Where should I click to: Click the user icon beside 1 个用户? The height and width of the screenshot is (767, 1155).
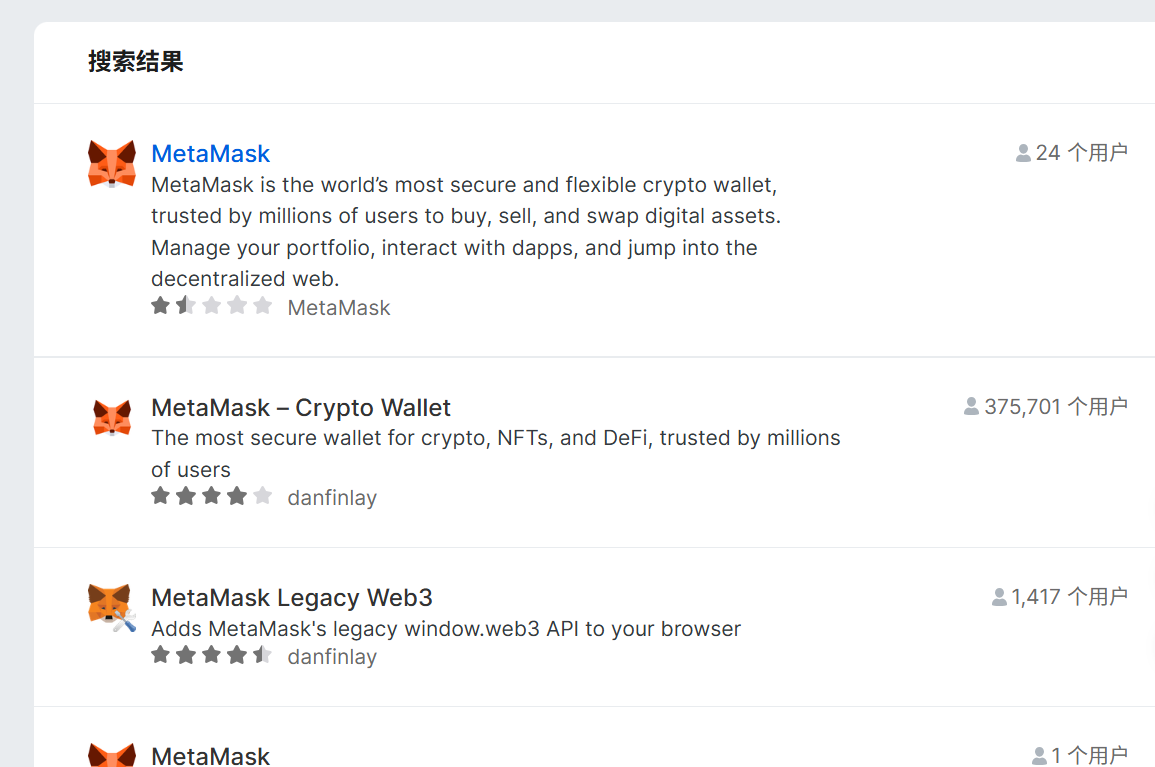pyautogui.click(x=1039, y=756)
